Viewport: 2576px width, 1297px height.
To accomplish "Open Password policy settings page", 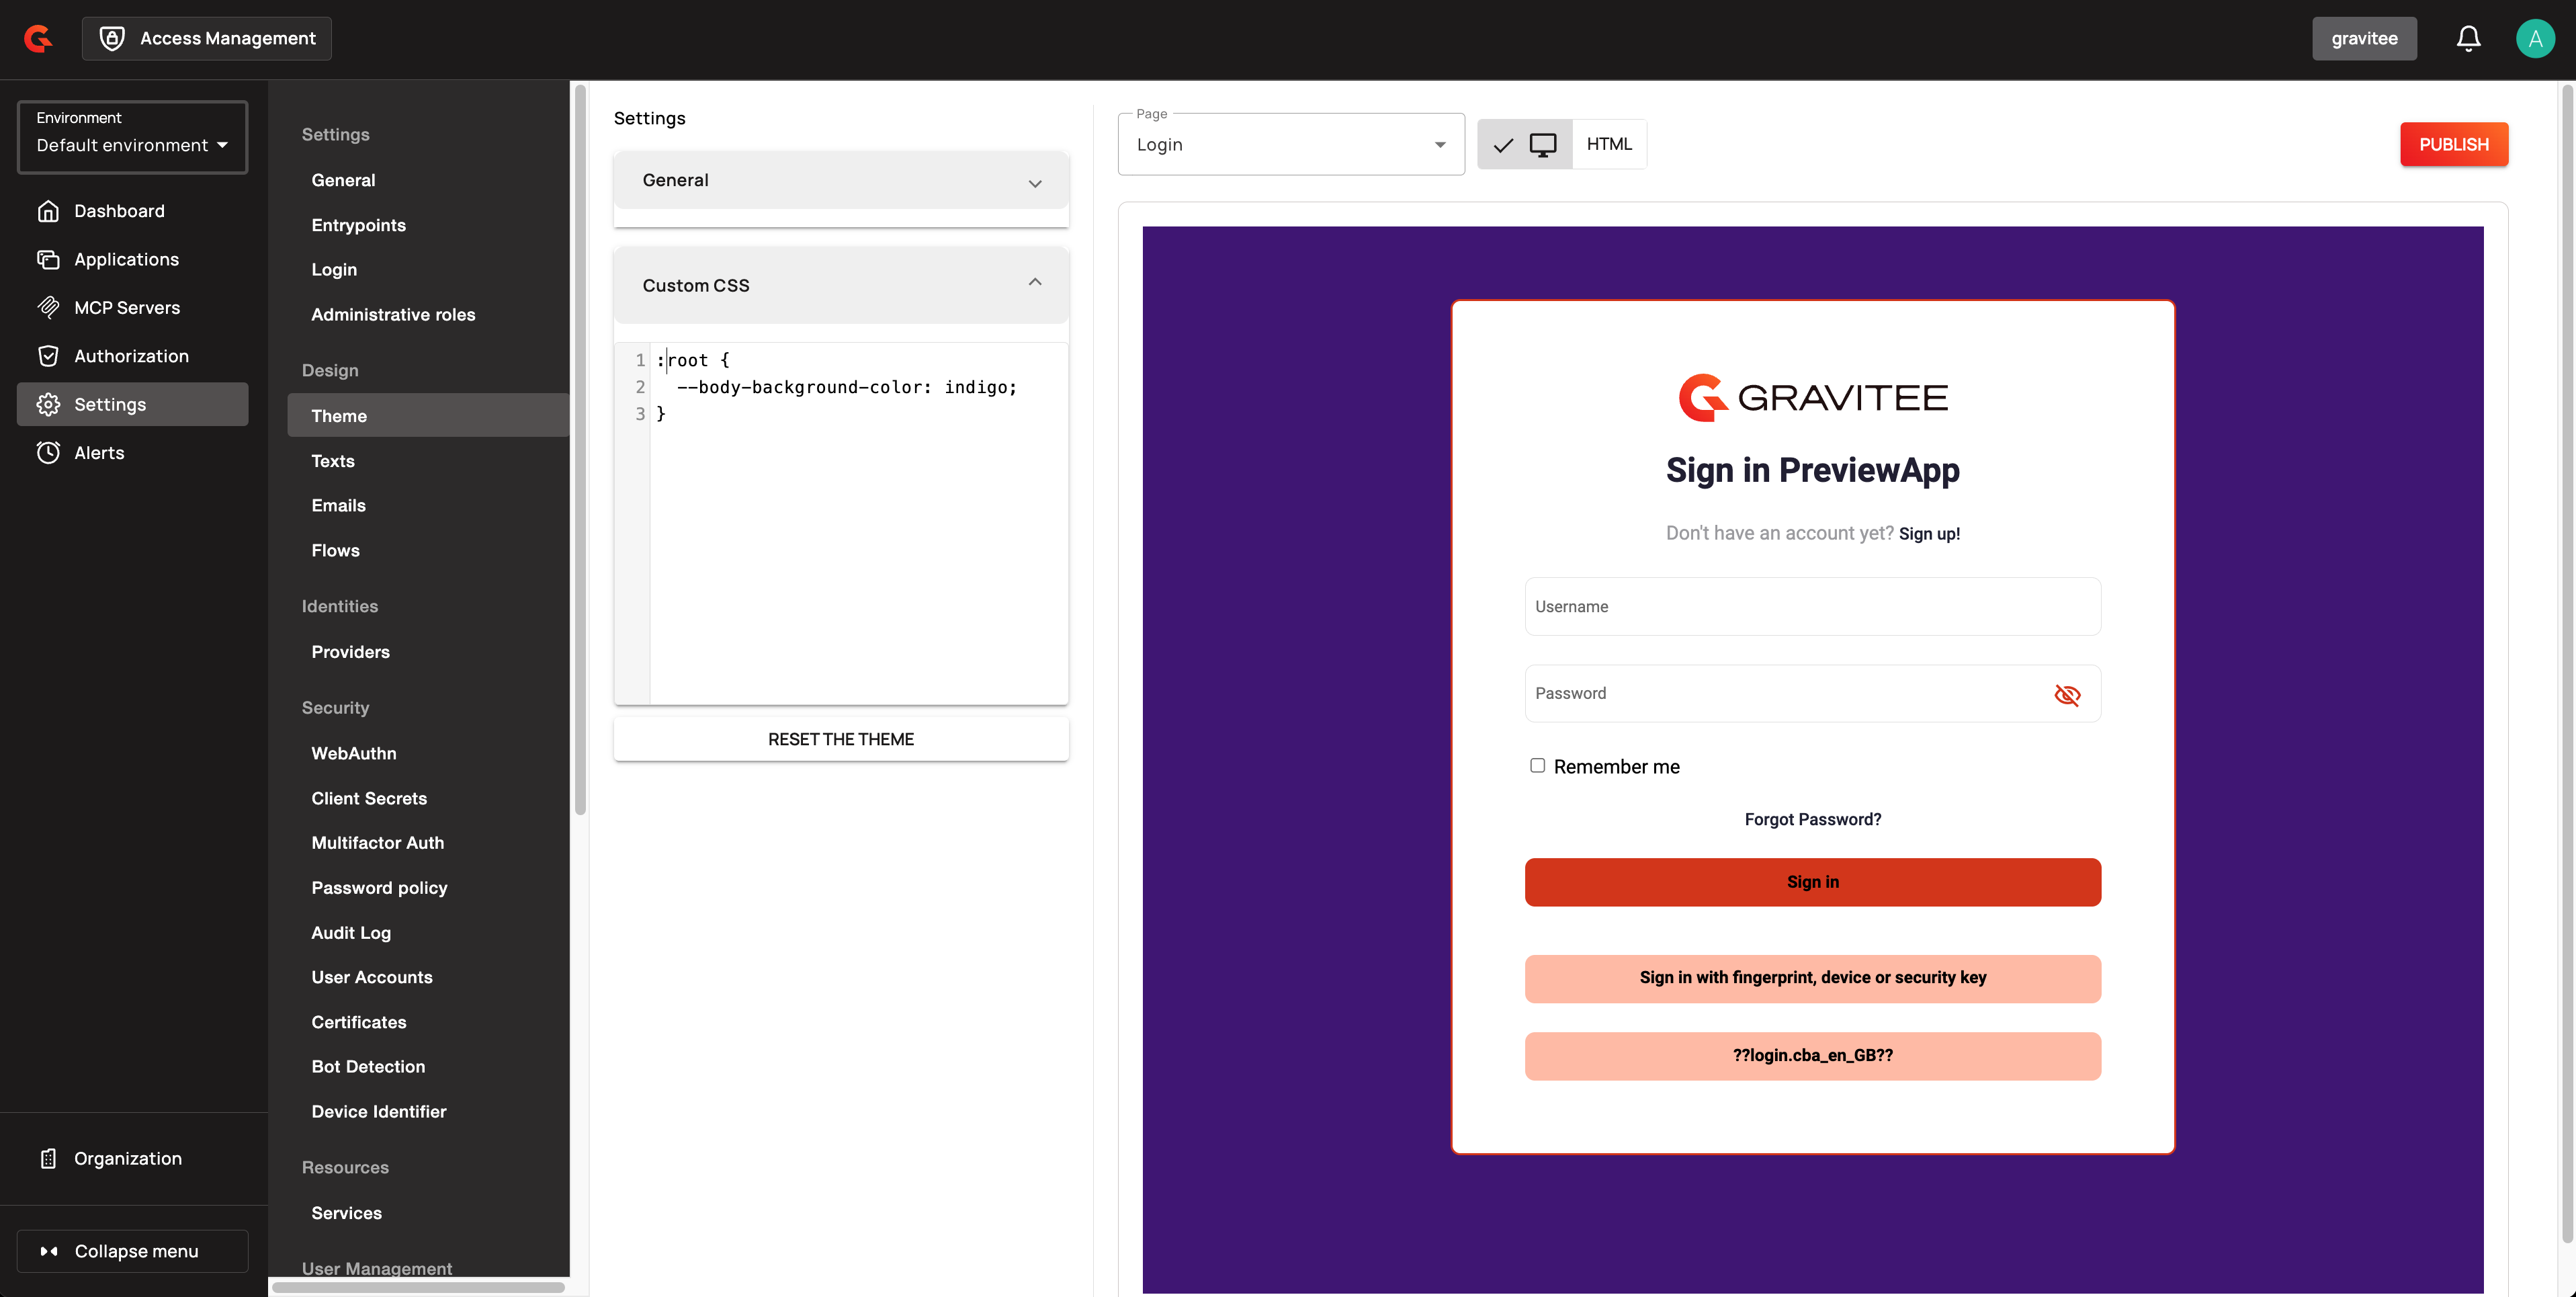I will pos(379,888).
